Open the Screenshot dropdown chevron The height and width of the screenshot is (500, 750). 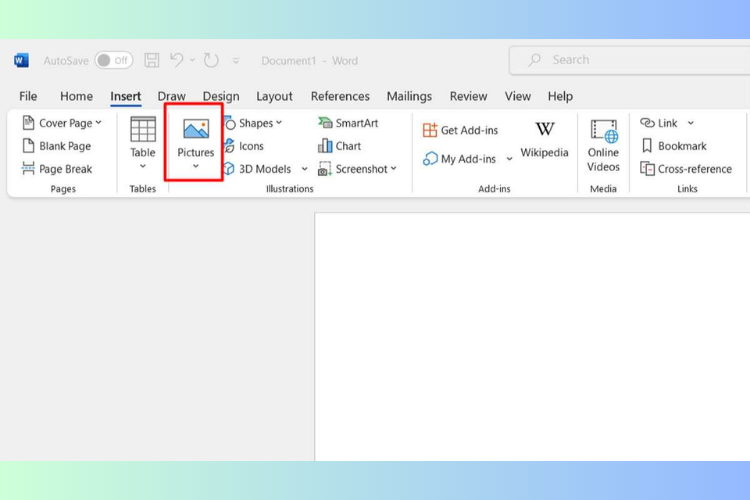(394, 168)
